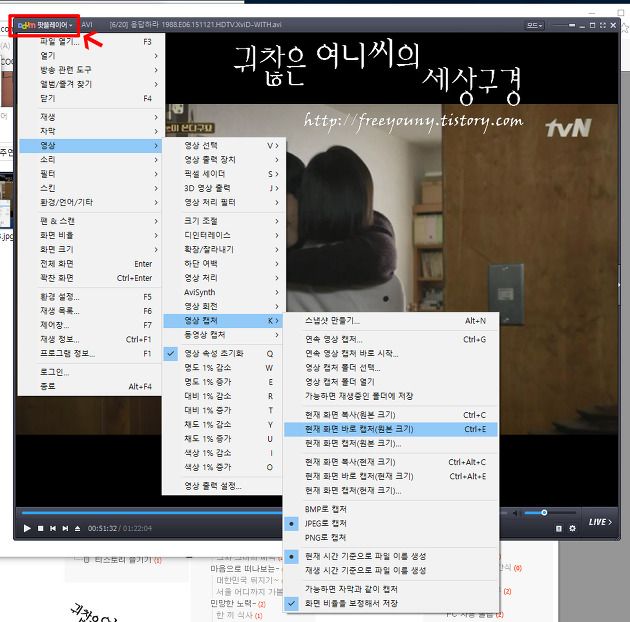
Task: Click 현재 화면 복사(원본 크기)
Action: pos(391,415)
